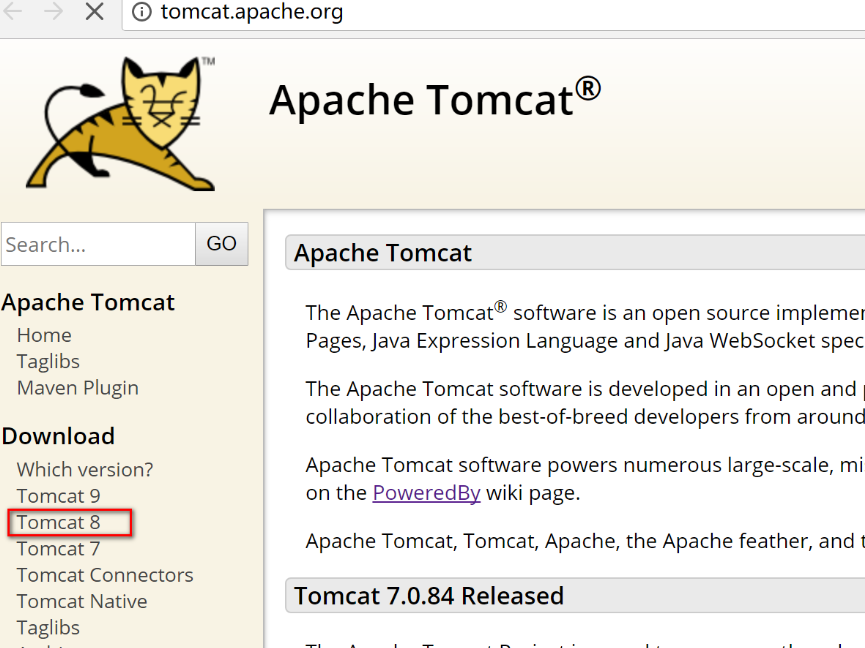865x648 pixels.
Task: Click the address bar showing tomcat.apache.org
Action: pos(493,12)
